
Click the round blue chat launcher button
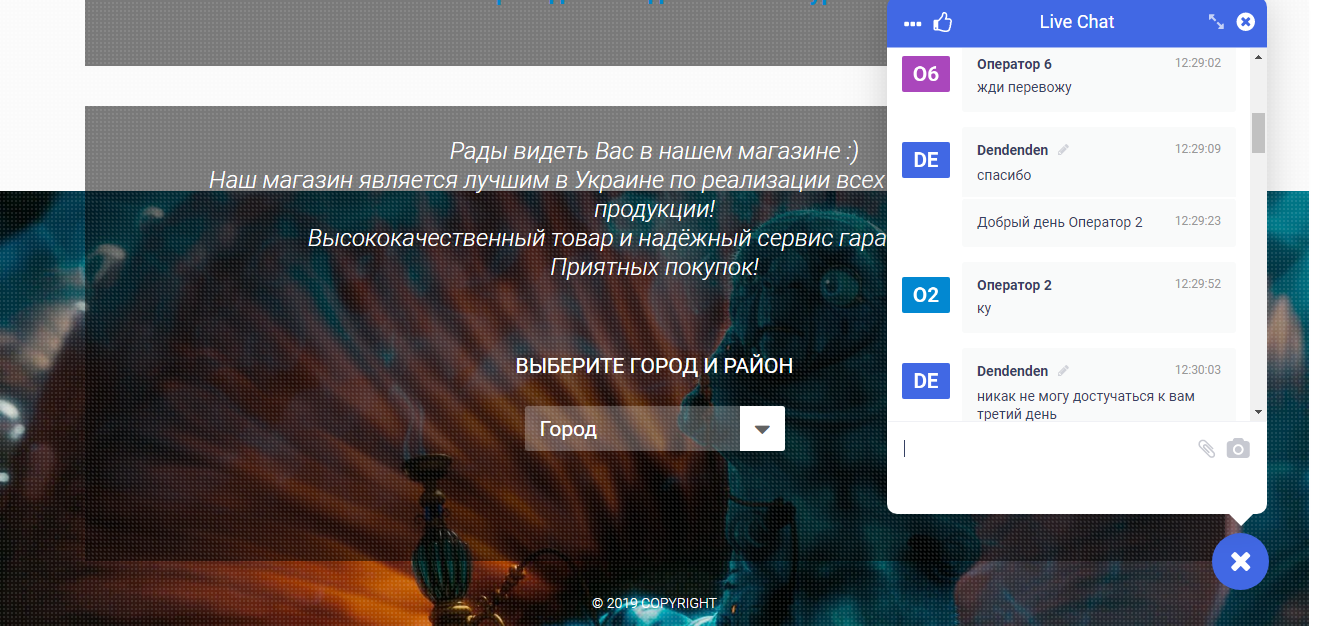coord(1240,562)
